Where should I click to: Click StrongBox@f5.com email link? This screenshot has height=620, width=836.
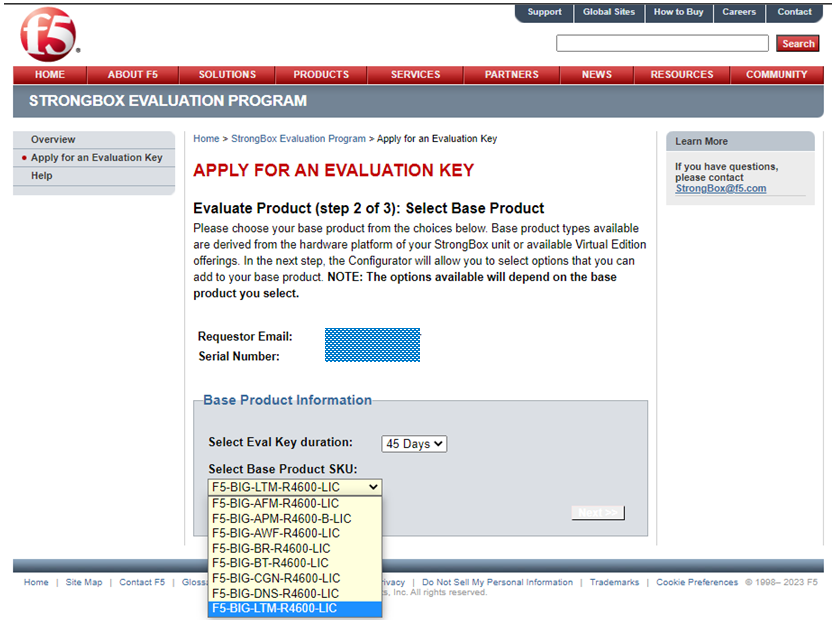point(720,189)
